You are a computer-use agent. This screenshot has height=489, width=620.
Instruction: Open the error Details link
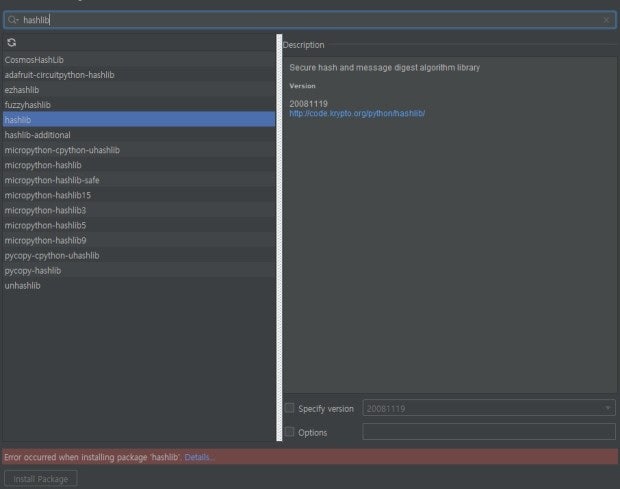coord(198,457)
